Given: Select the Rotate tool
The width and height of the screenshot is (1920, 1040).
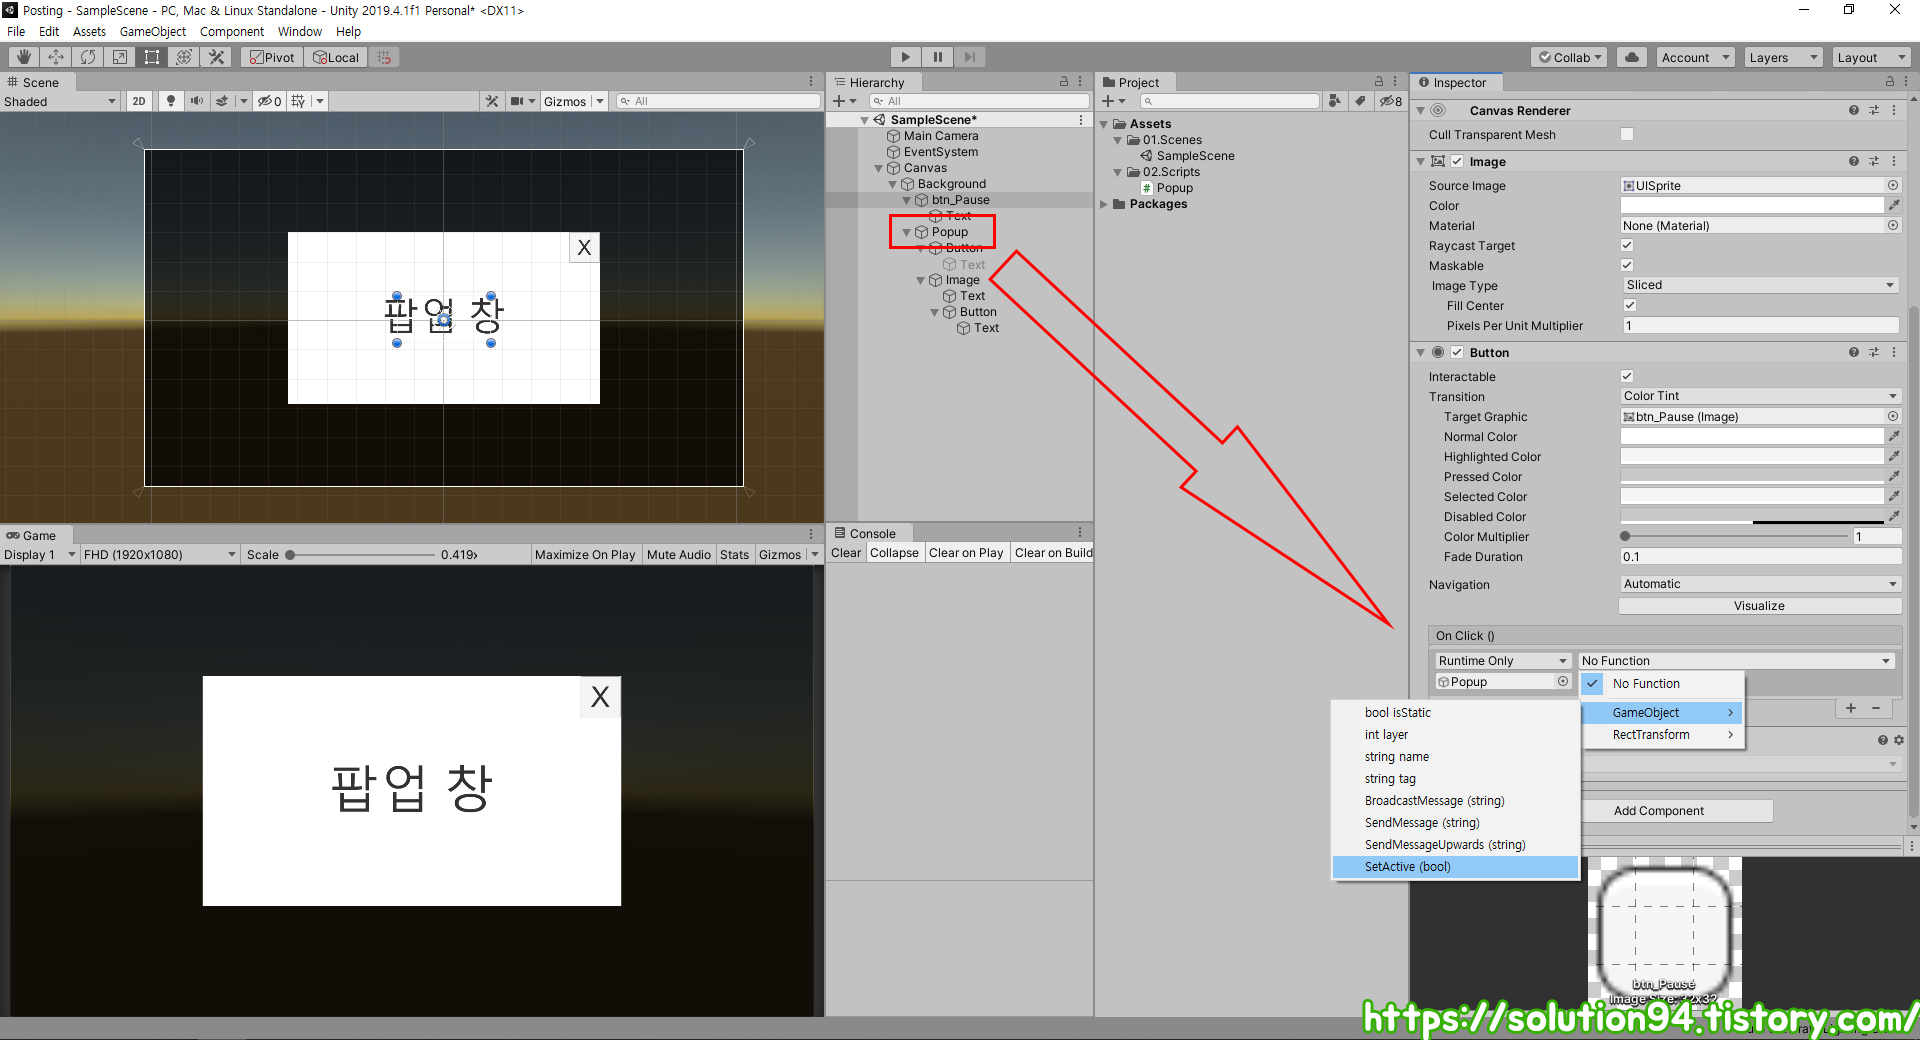Looking at the screenshot, I should click(x=88, y=57).
